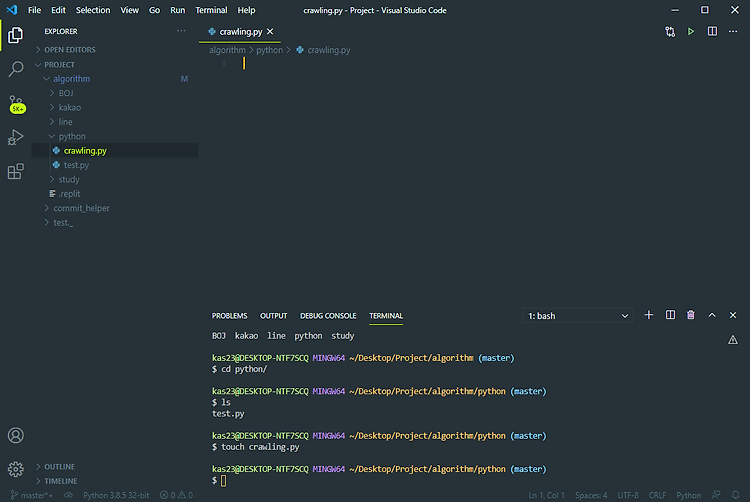Open the Terminal menu

click(211, 10)
